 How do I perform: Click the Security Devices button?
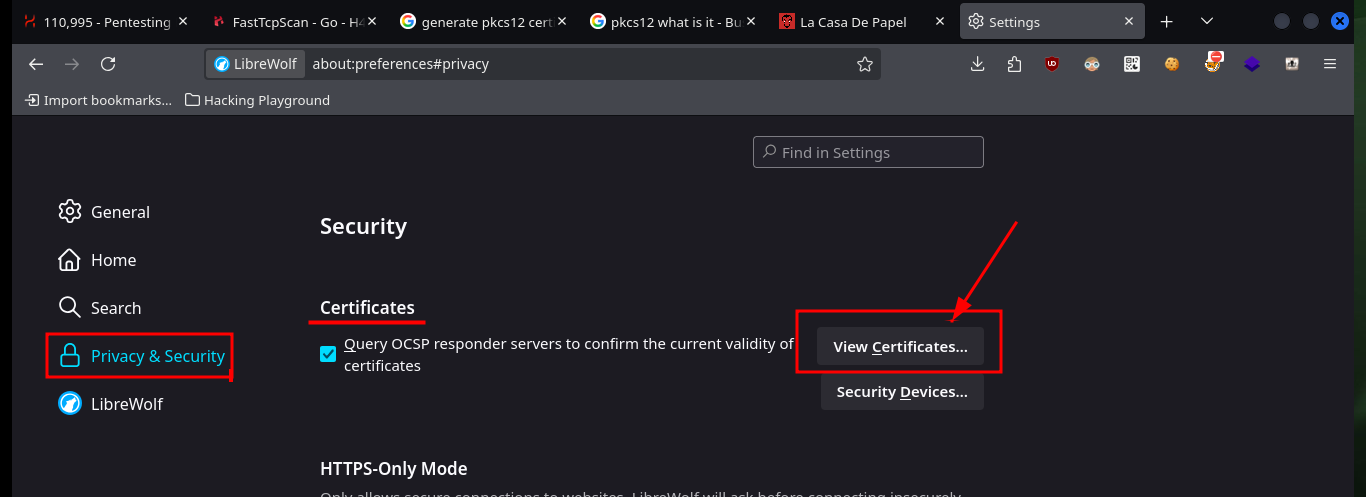(902, 392)
